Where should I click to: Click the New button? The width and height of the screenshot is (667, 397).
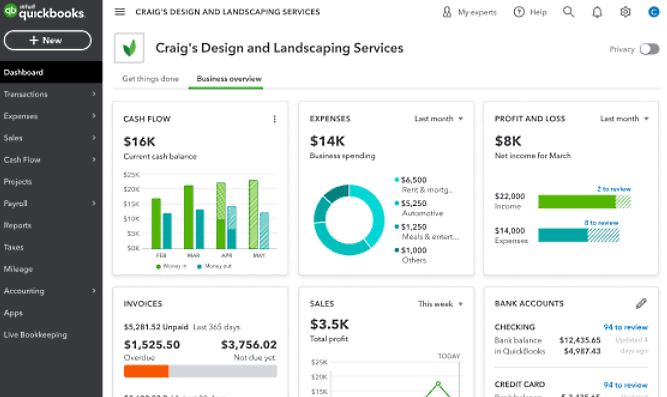coord(48,40)
